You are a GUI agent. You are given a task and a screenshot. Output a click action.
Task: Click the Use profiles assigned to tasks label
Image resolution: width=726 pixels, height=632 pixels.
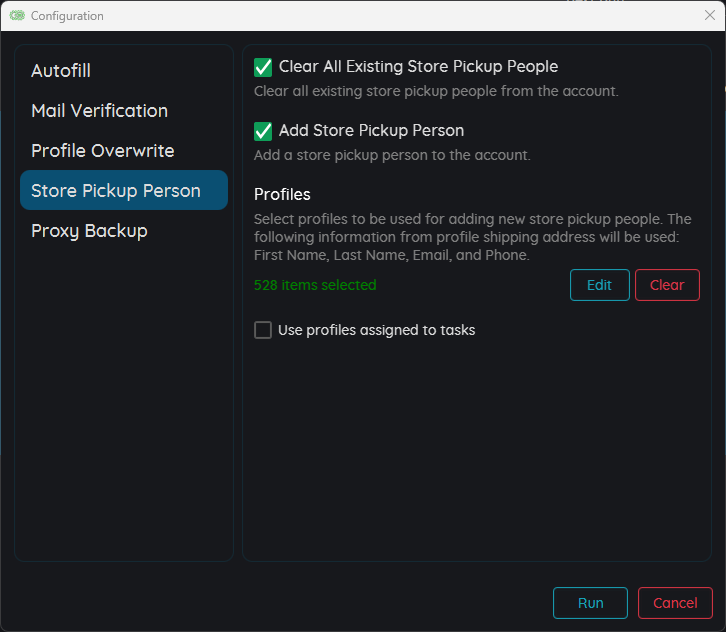(x=376, y=330)
